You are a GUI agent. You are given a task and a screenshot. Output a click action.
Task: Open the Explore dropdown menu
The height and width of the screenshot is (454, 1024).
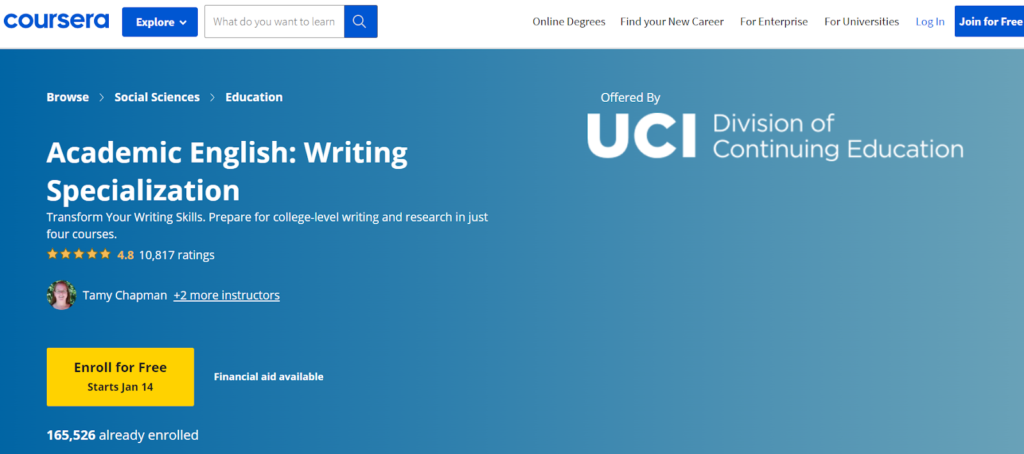pos(160,21)
